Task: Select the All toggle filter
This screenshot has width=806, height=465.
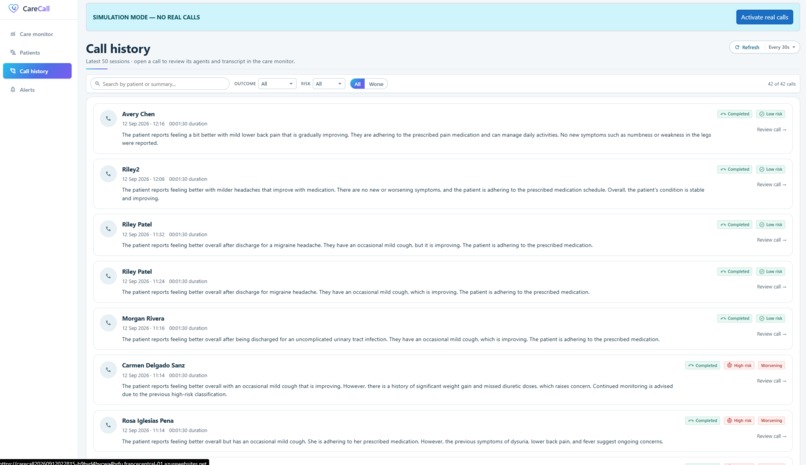Action: [x=357, y=84]
